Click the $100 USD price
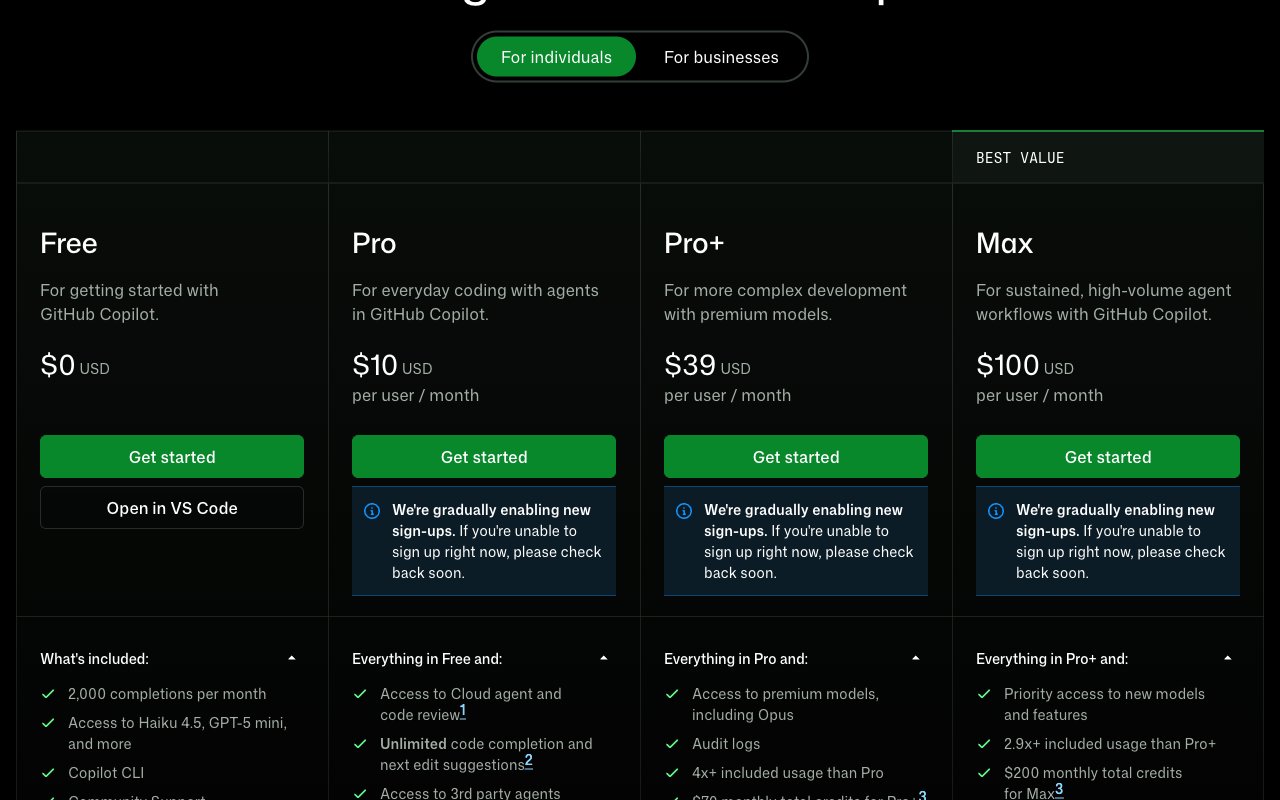 (x=1025, y=366)
